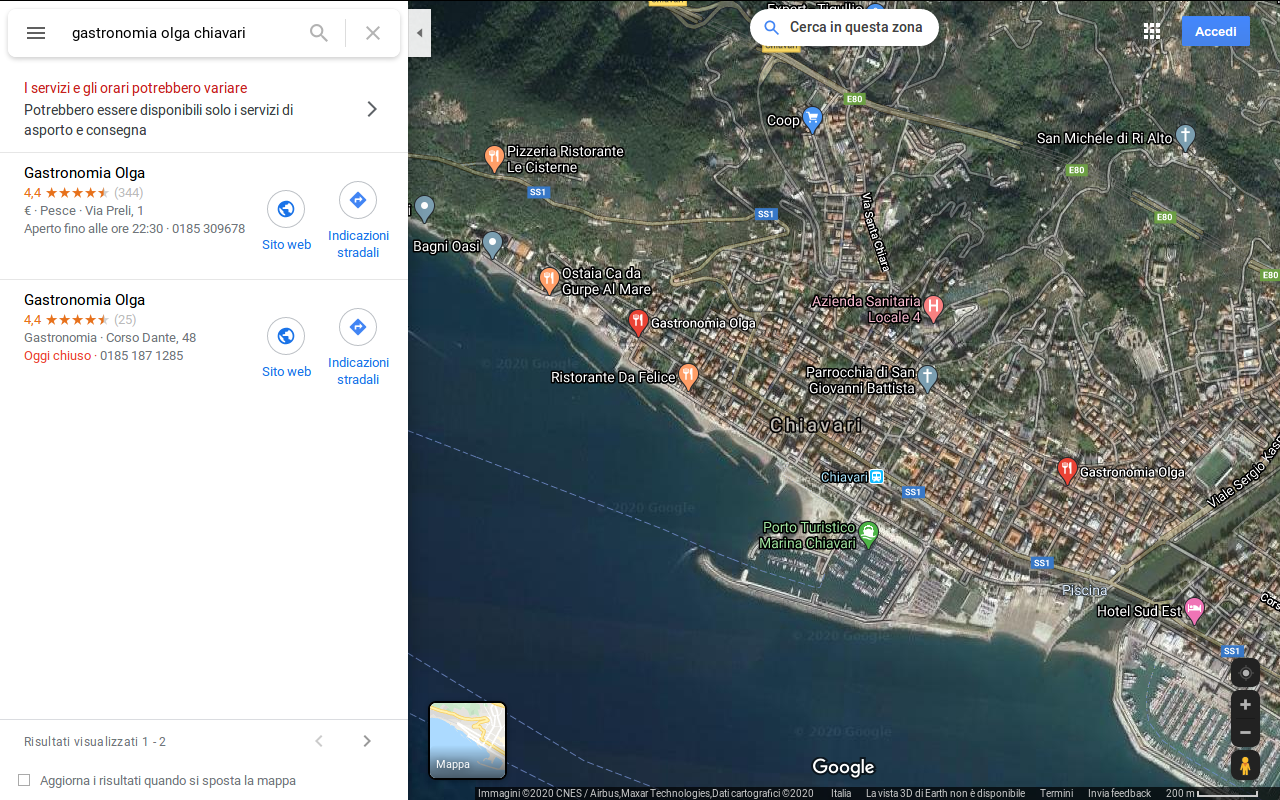
Task: Go to the previous results page arrow
Action: (x=319, y=741)
